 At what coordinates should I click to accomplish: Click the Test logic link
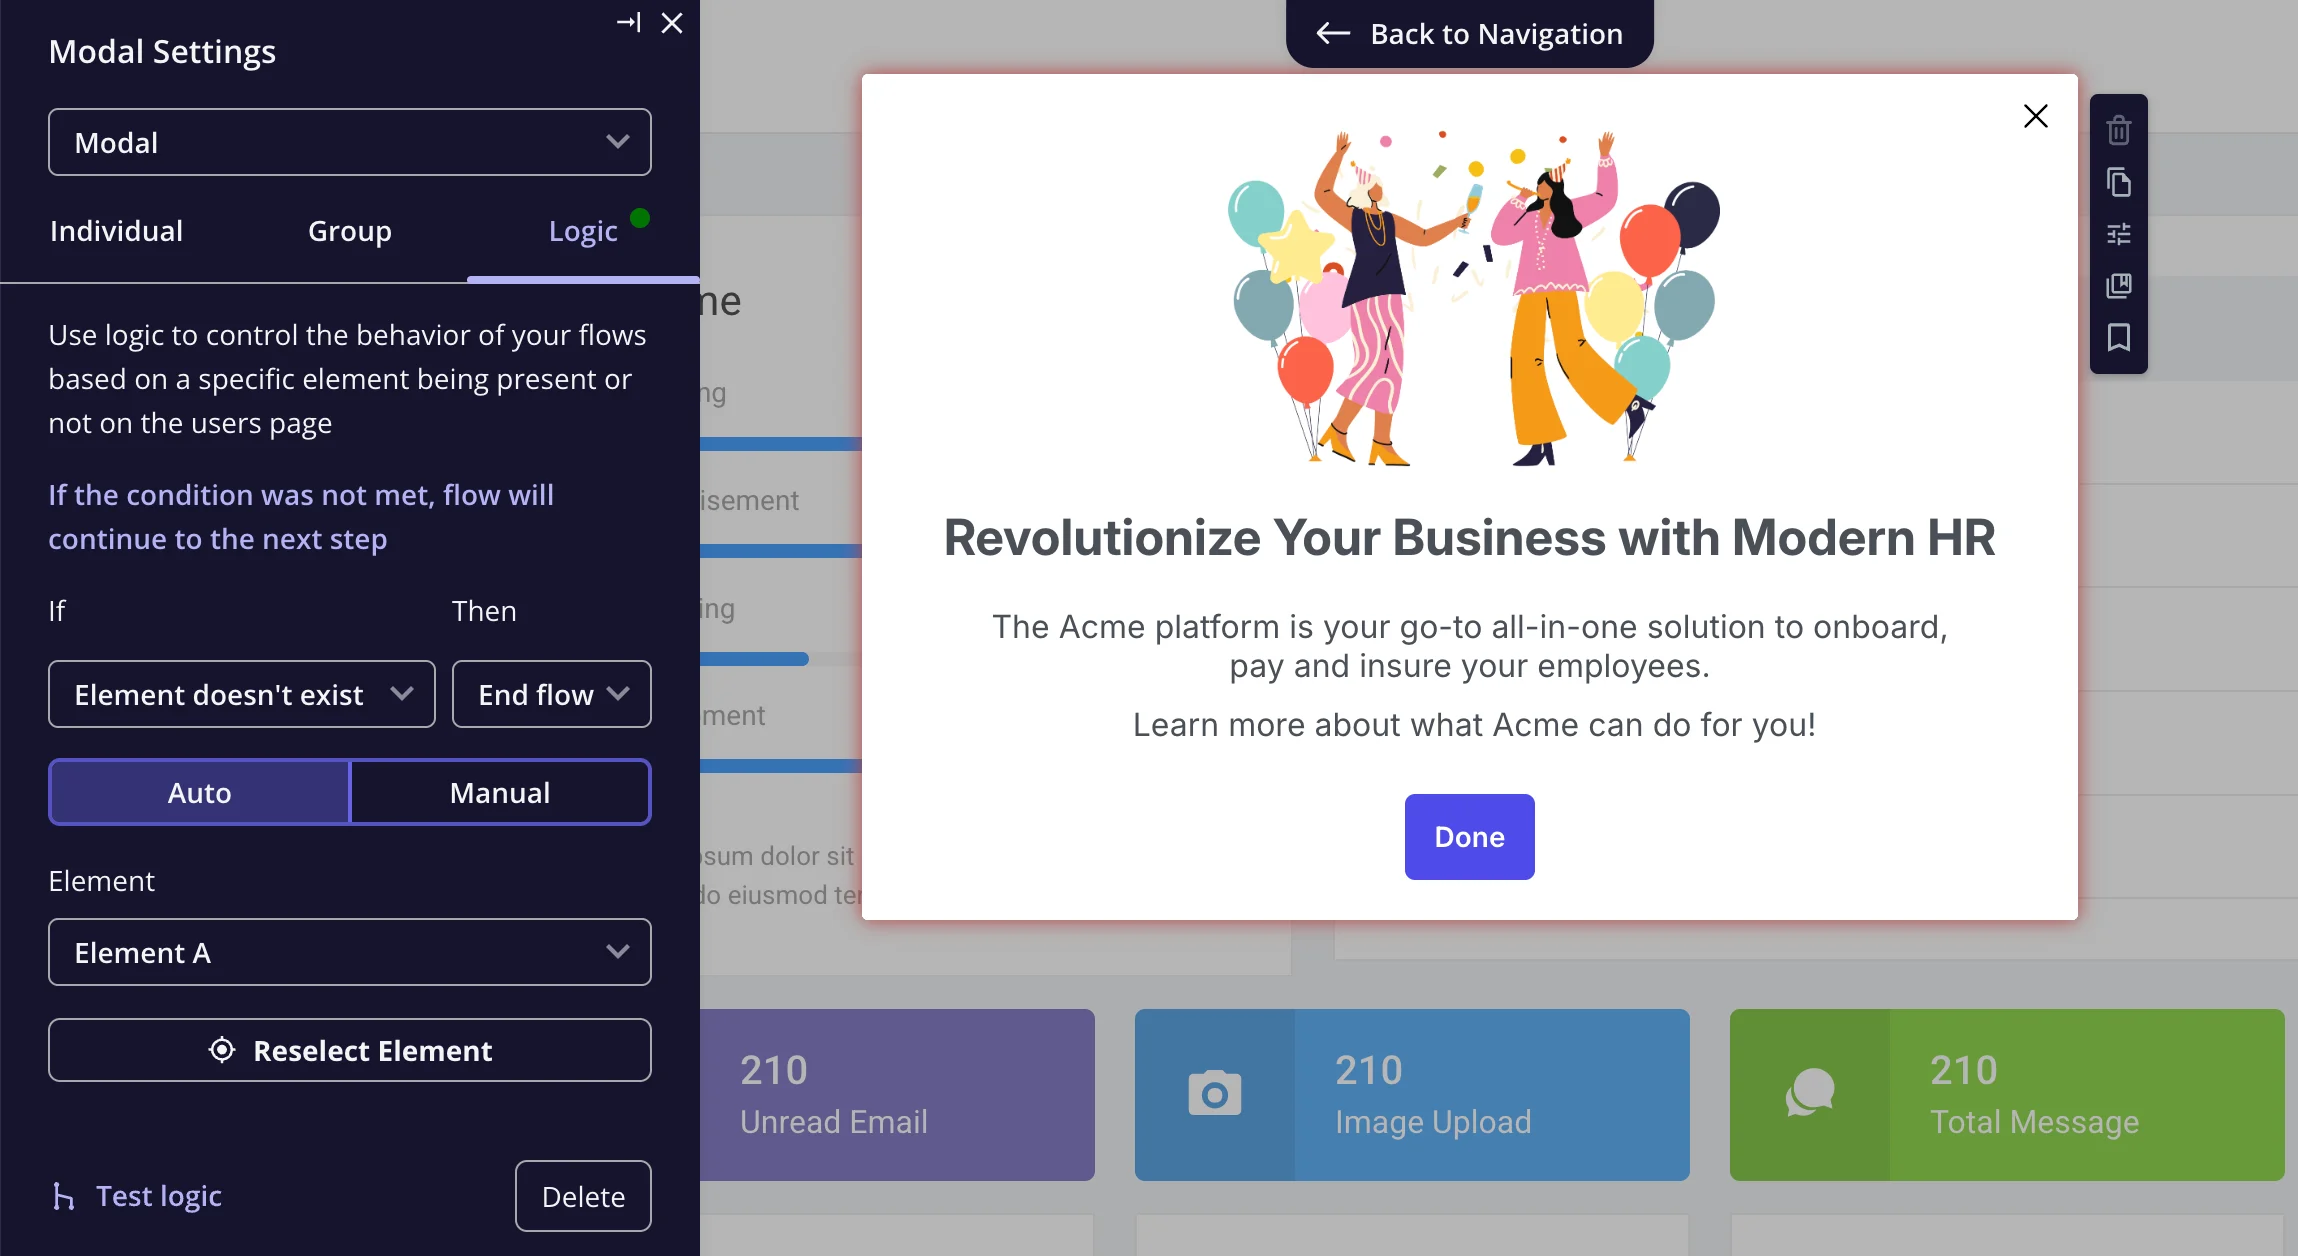tap(137, 1196)
